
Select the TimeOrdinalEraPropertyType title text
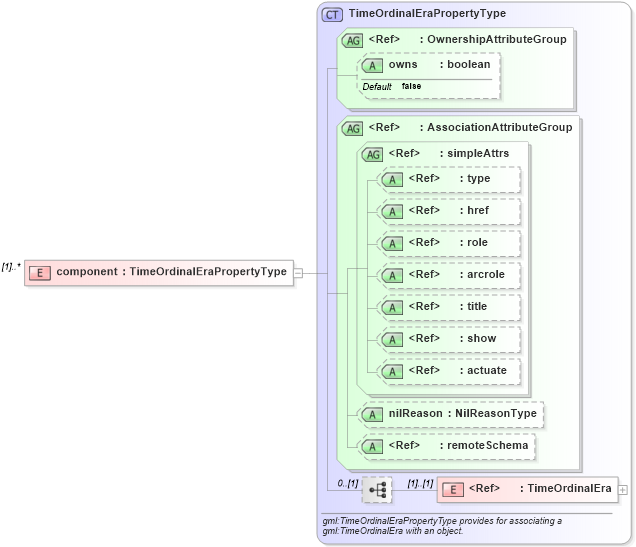(x=427, y=13)
